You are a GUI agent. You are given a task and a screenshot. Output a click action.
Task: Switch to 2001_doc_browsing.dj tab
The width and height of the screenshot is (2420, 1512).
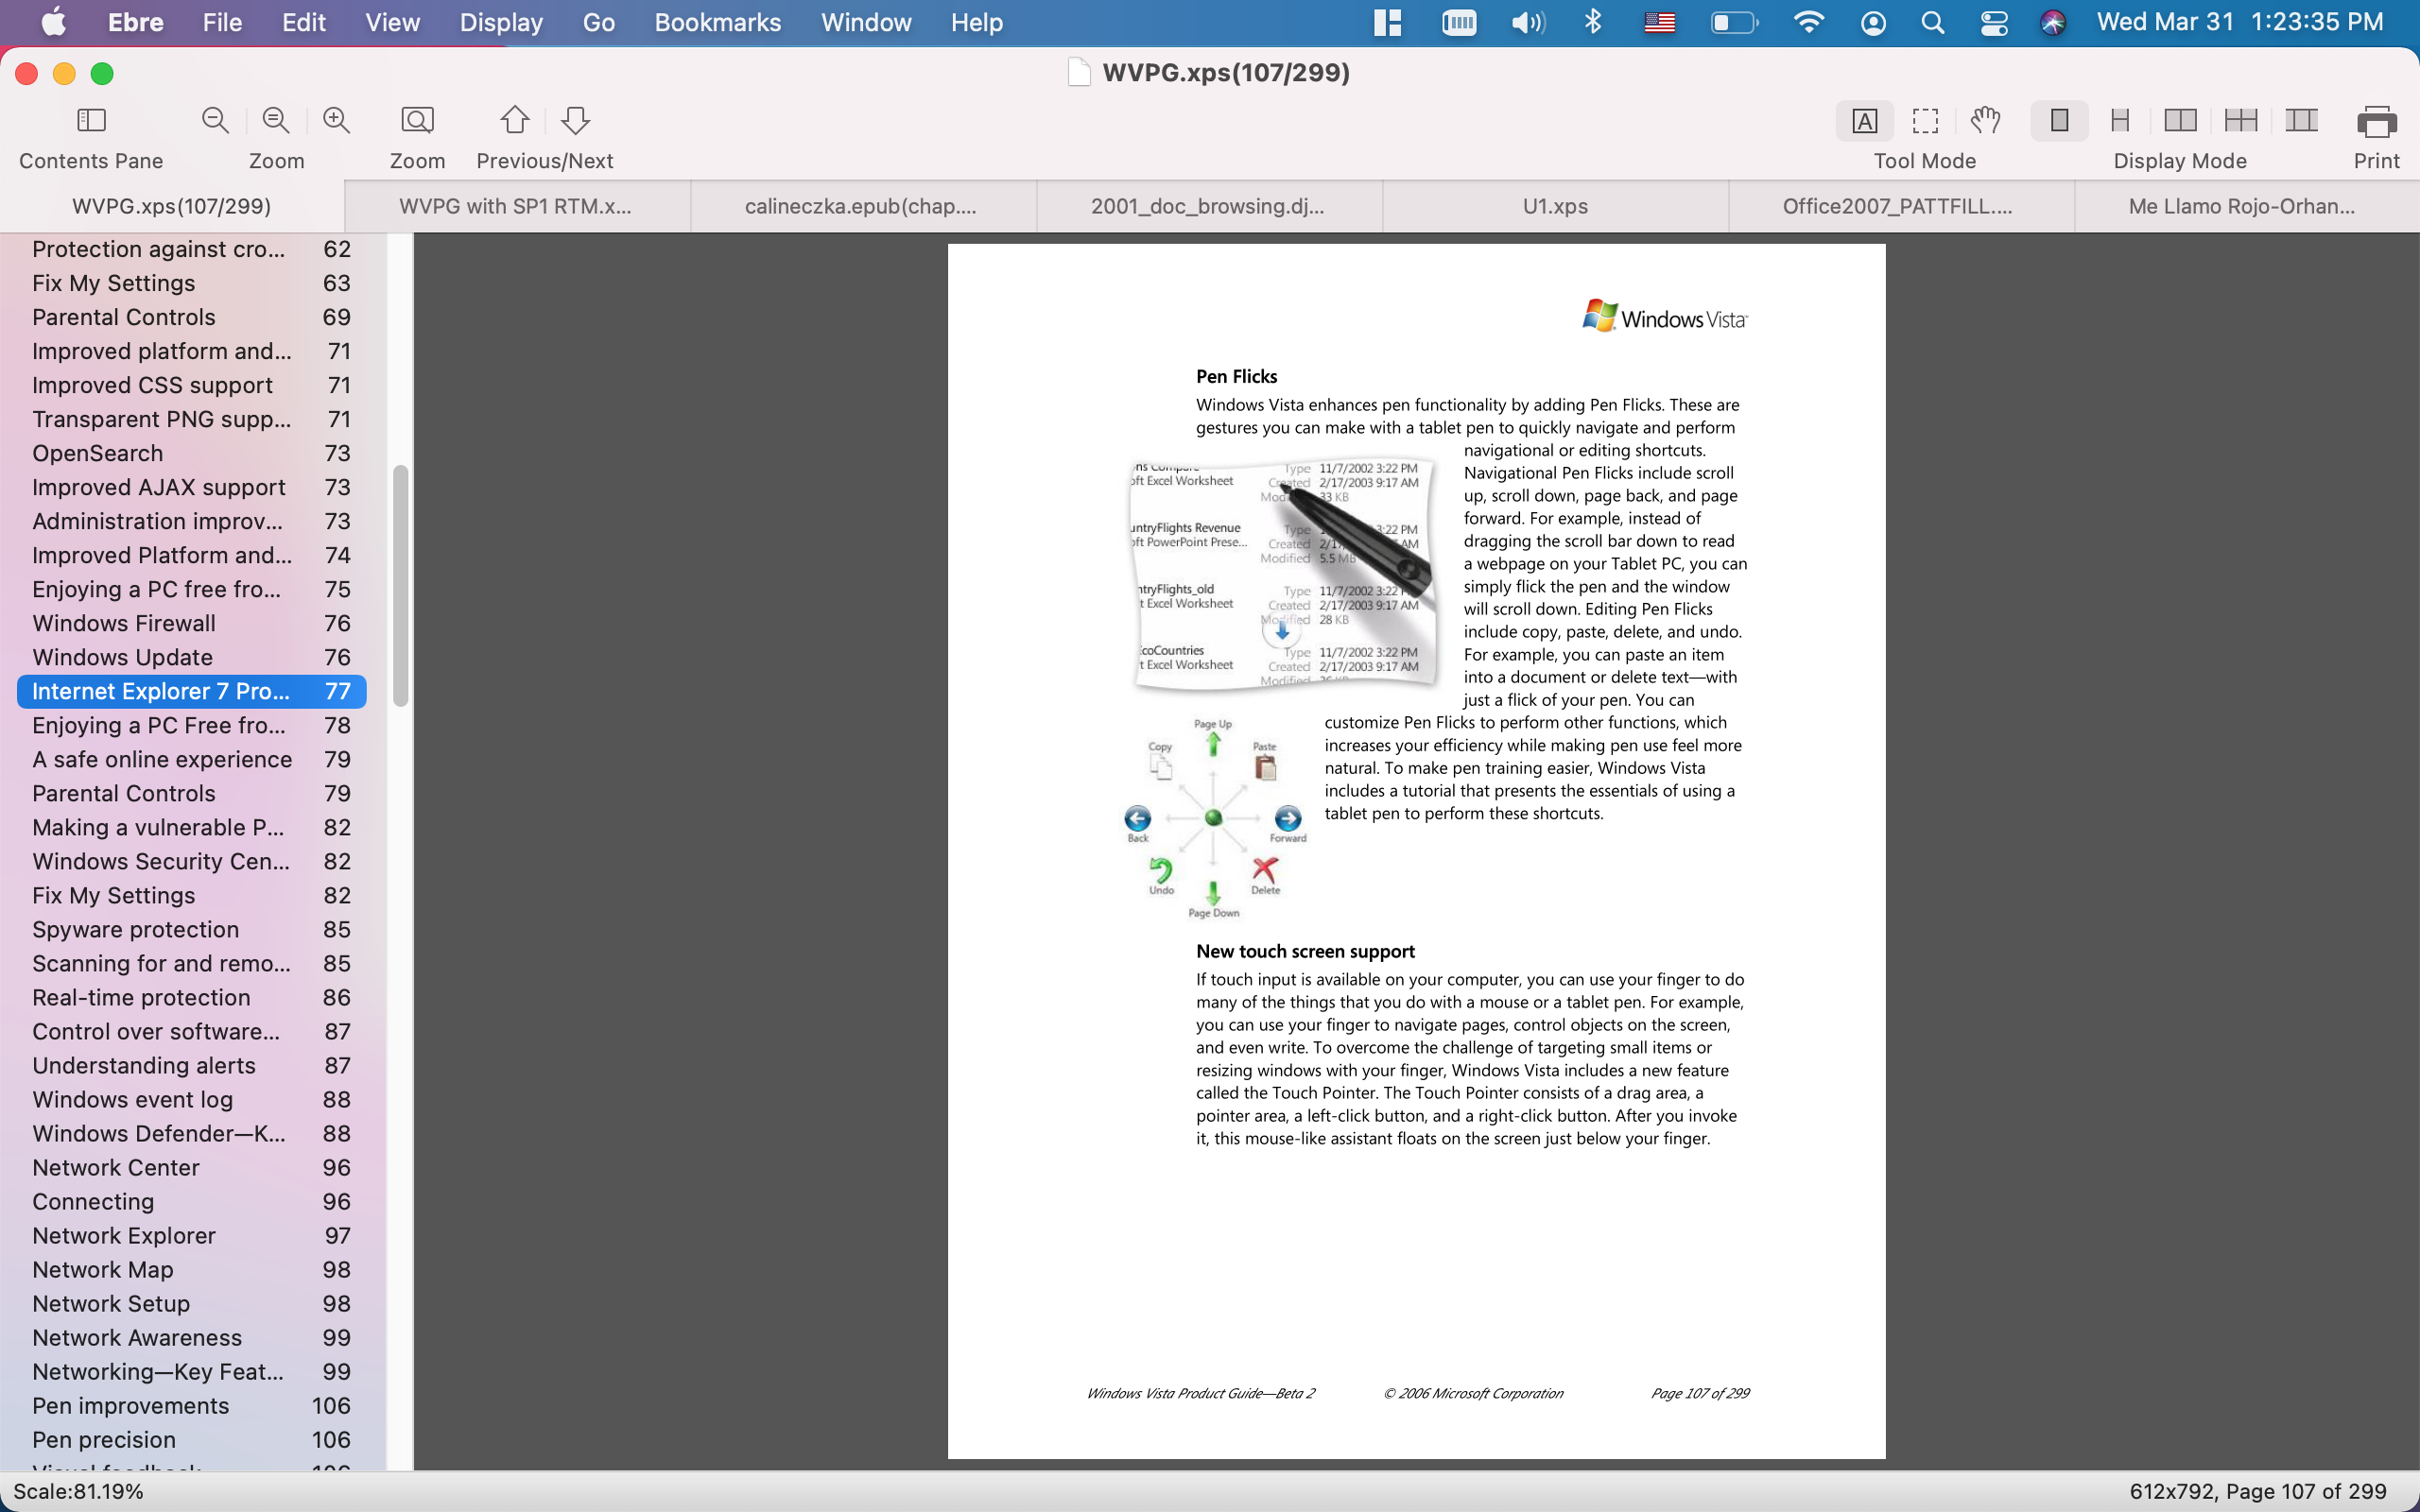pos(1207,206)
